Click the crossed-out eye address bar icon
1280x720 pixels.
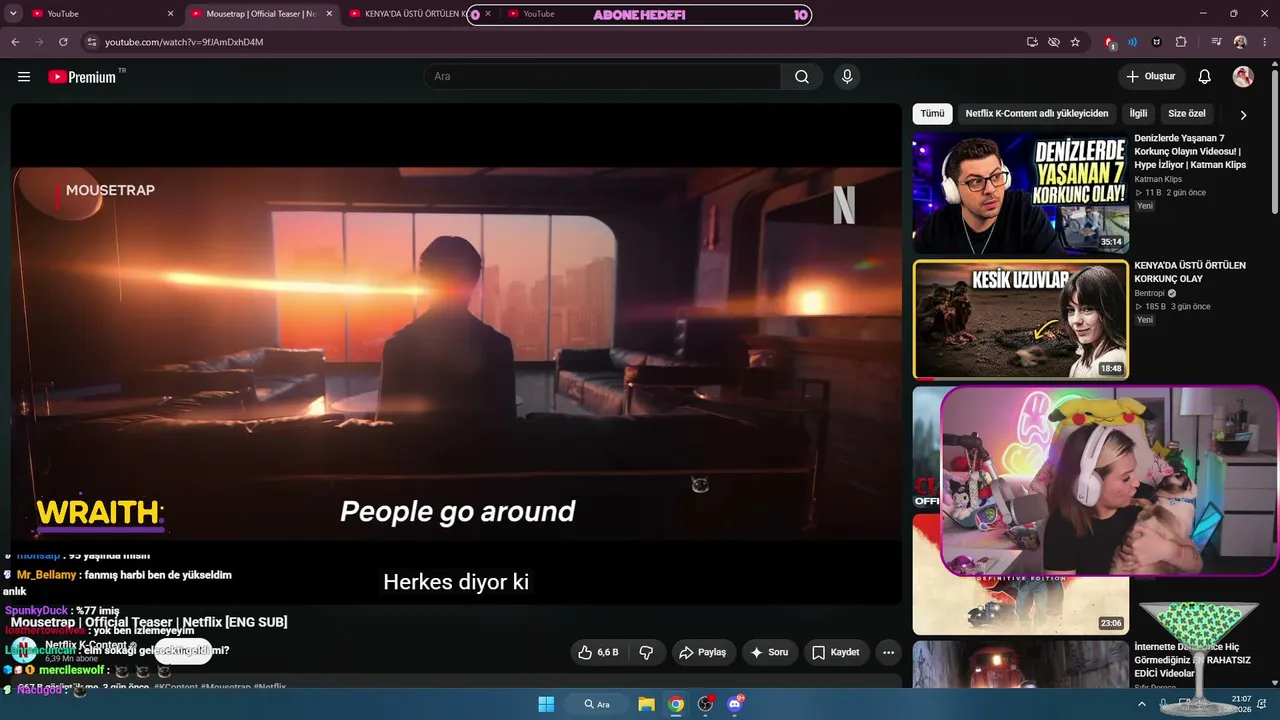1054,42
